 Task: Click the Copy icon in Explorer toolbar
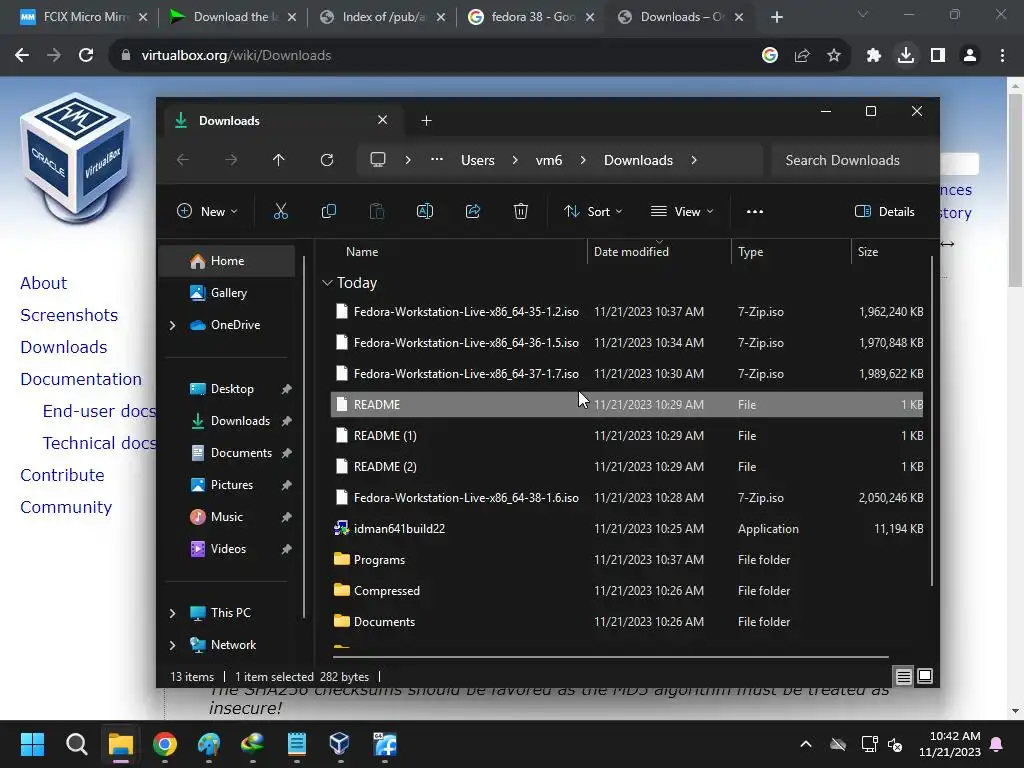pyautogui.click(x=328, y=211)
